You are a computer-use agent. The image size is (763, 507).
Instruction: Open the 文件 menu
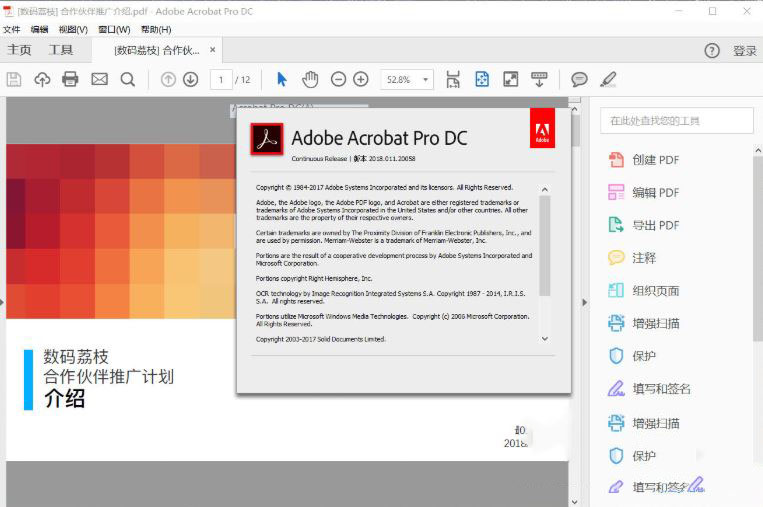[12, 29]
